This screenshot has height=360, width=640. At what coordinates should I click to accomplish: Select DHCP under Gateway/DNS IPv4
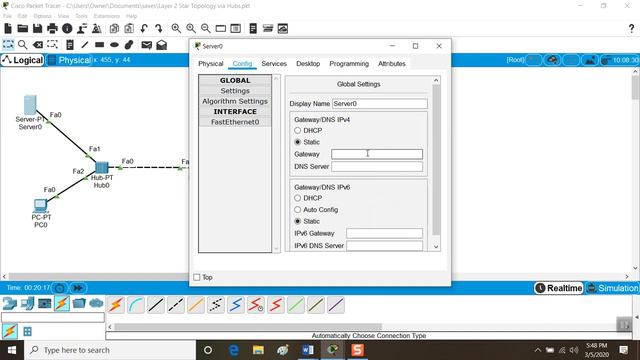(298, 130)
